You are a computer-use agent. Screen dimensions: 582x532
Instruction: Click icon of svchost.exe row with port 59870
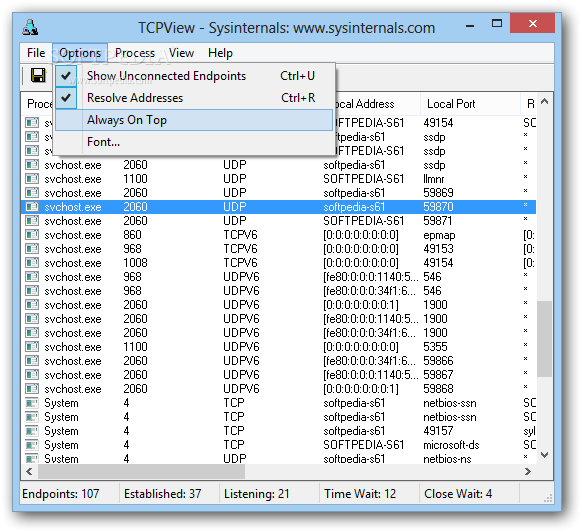(x=32, y=207)
